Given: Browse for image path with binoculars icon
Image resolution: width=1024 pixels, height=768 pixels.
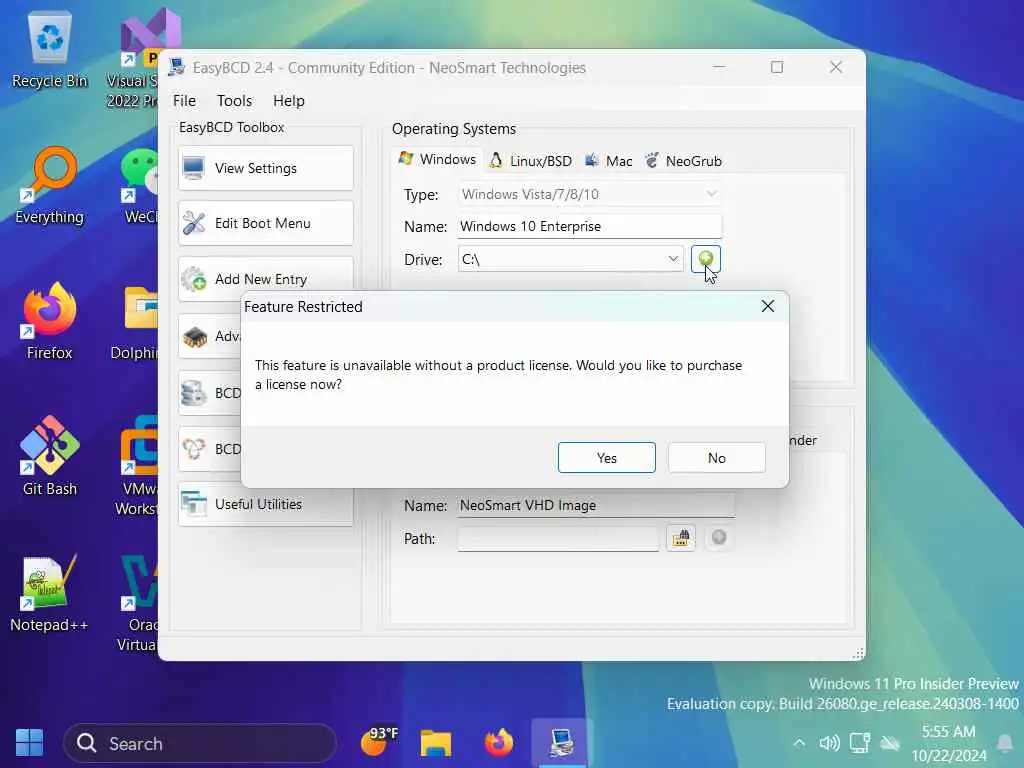Looking at the screenshot, I should [x=680, y=538].
